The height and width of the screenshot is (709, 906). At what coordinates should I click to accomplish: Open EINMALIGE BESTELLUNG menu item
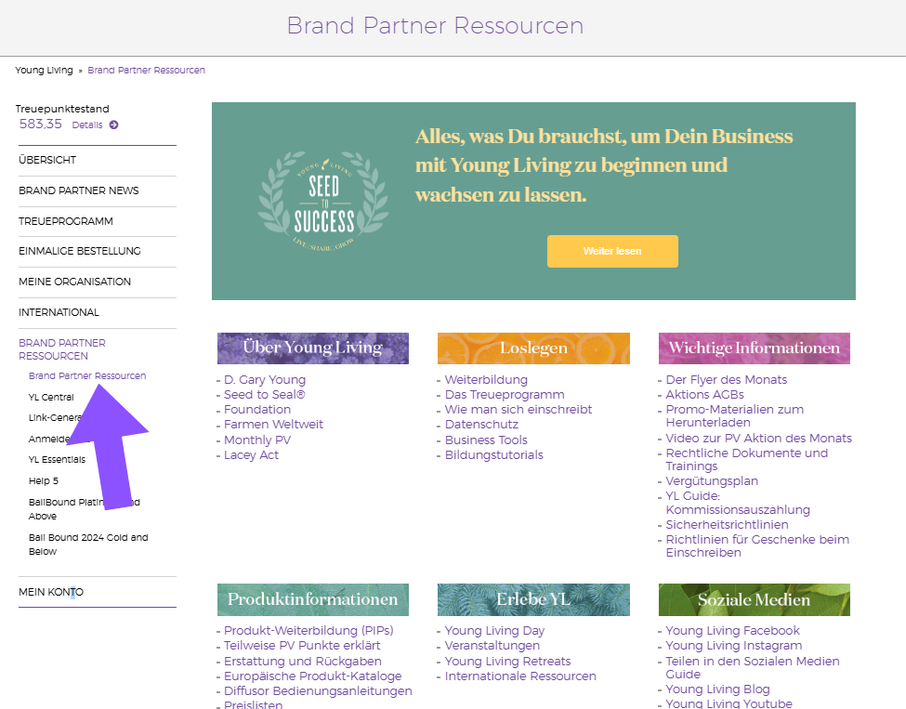[80, 251]
